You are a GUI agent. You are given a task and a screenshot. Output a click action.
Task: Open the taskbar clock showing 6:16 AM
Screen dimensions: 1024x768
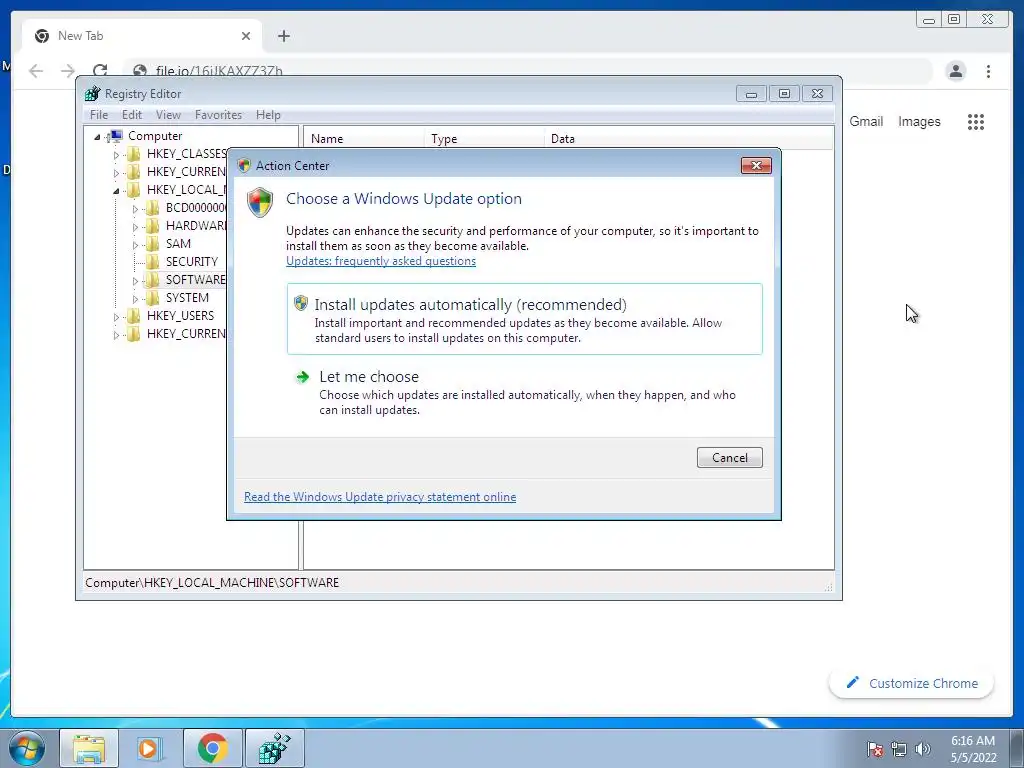pyautogui.click(x=973, y=749)
